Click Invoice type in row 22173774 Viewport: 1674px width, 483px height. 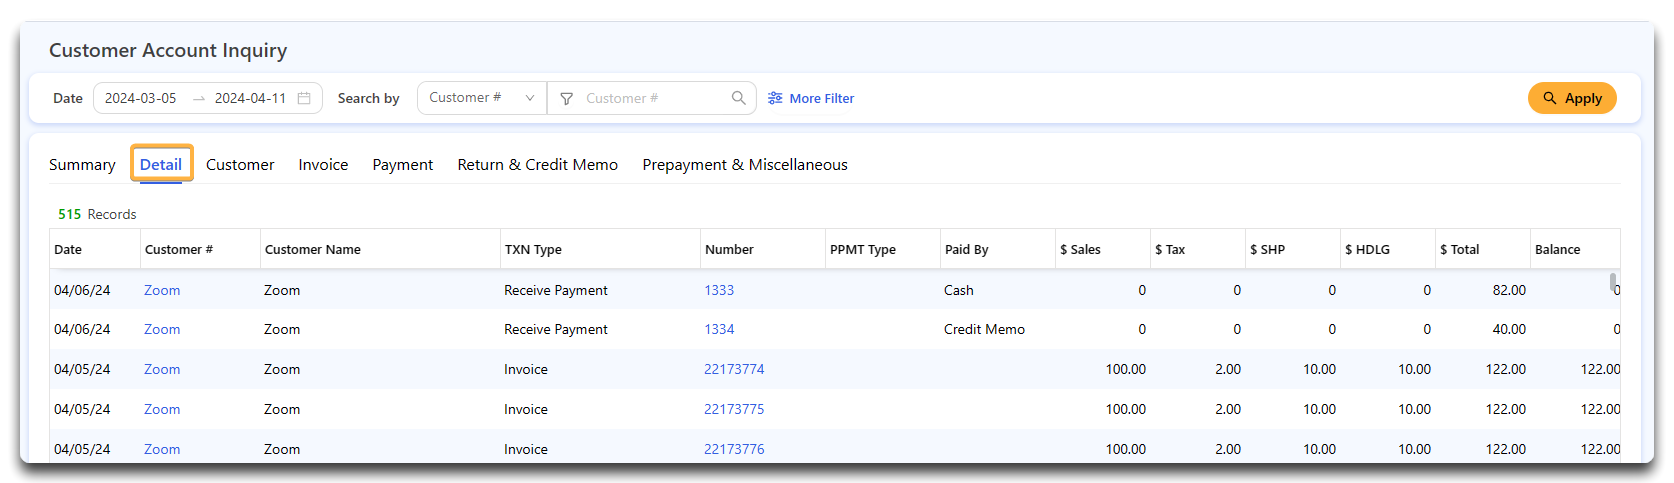[x=526, y=369]
